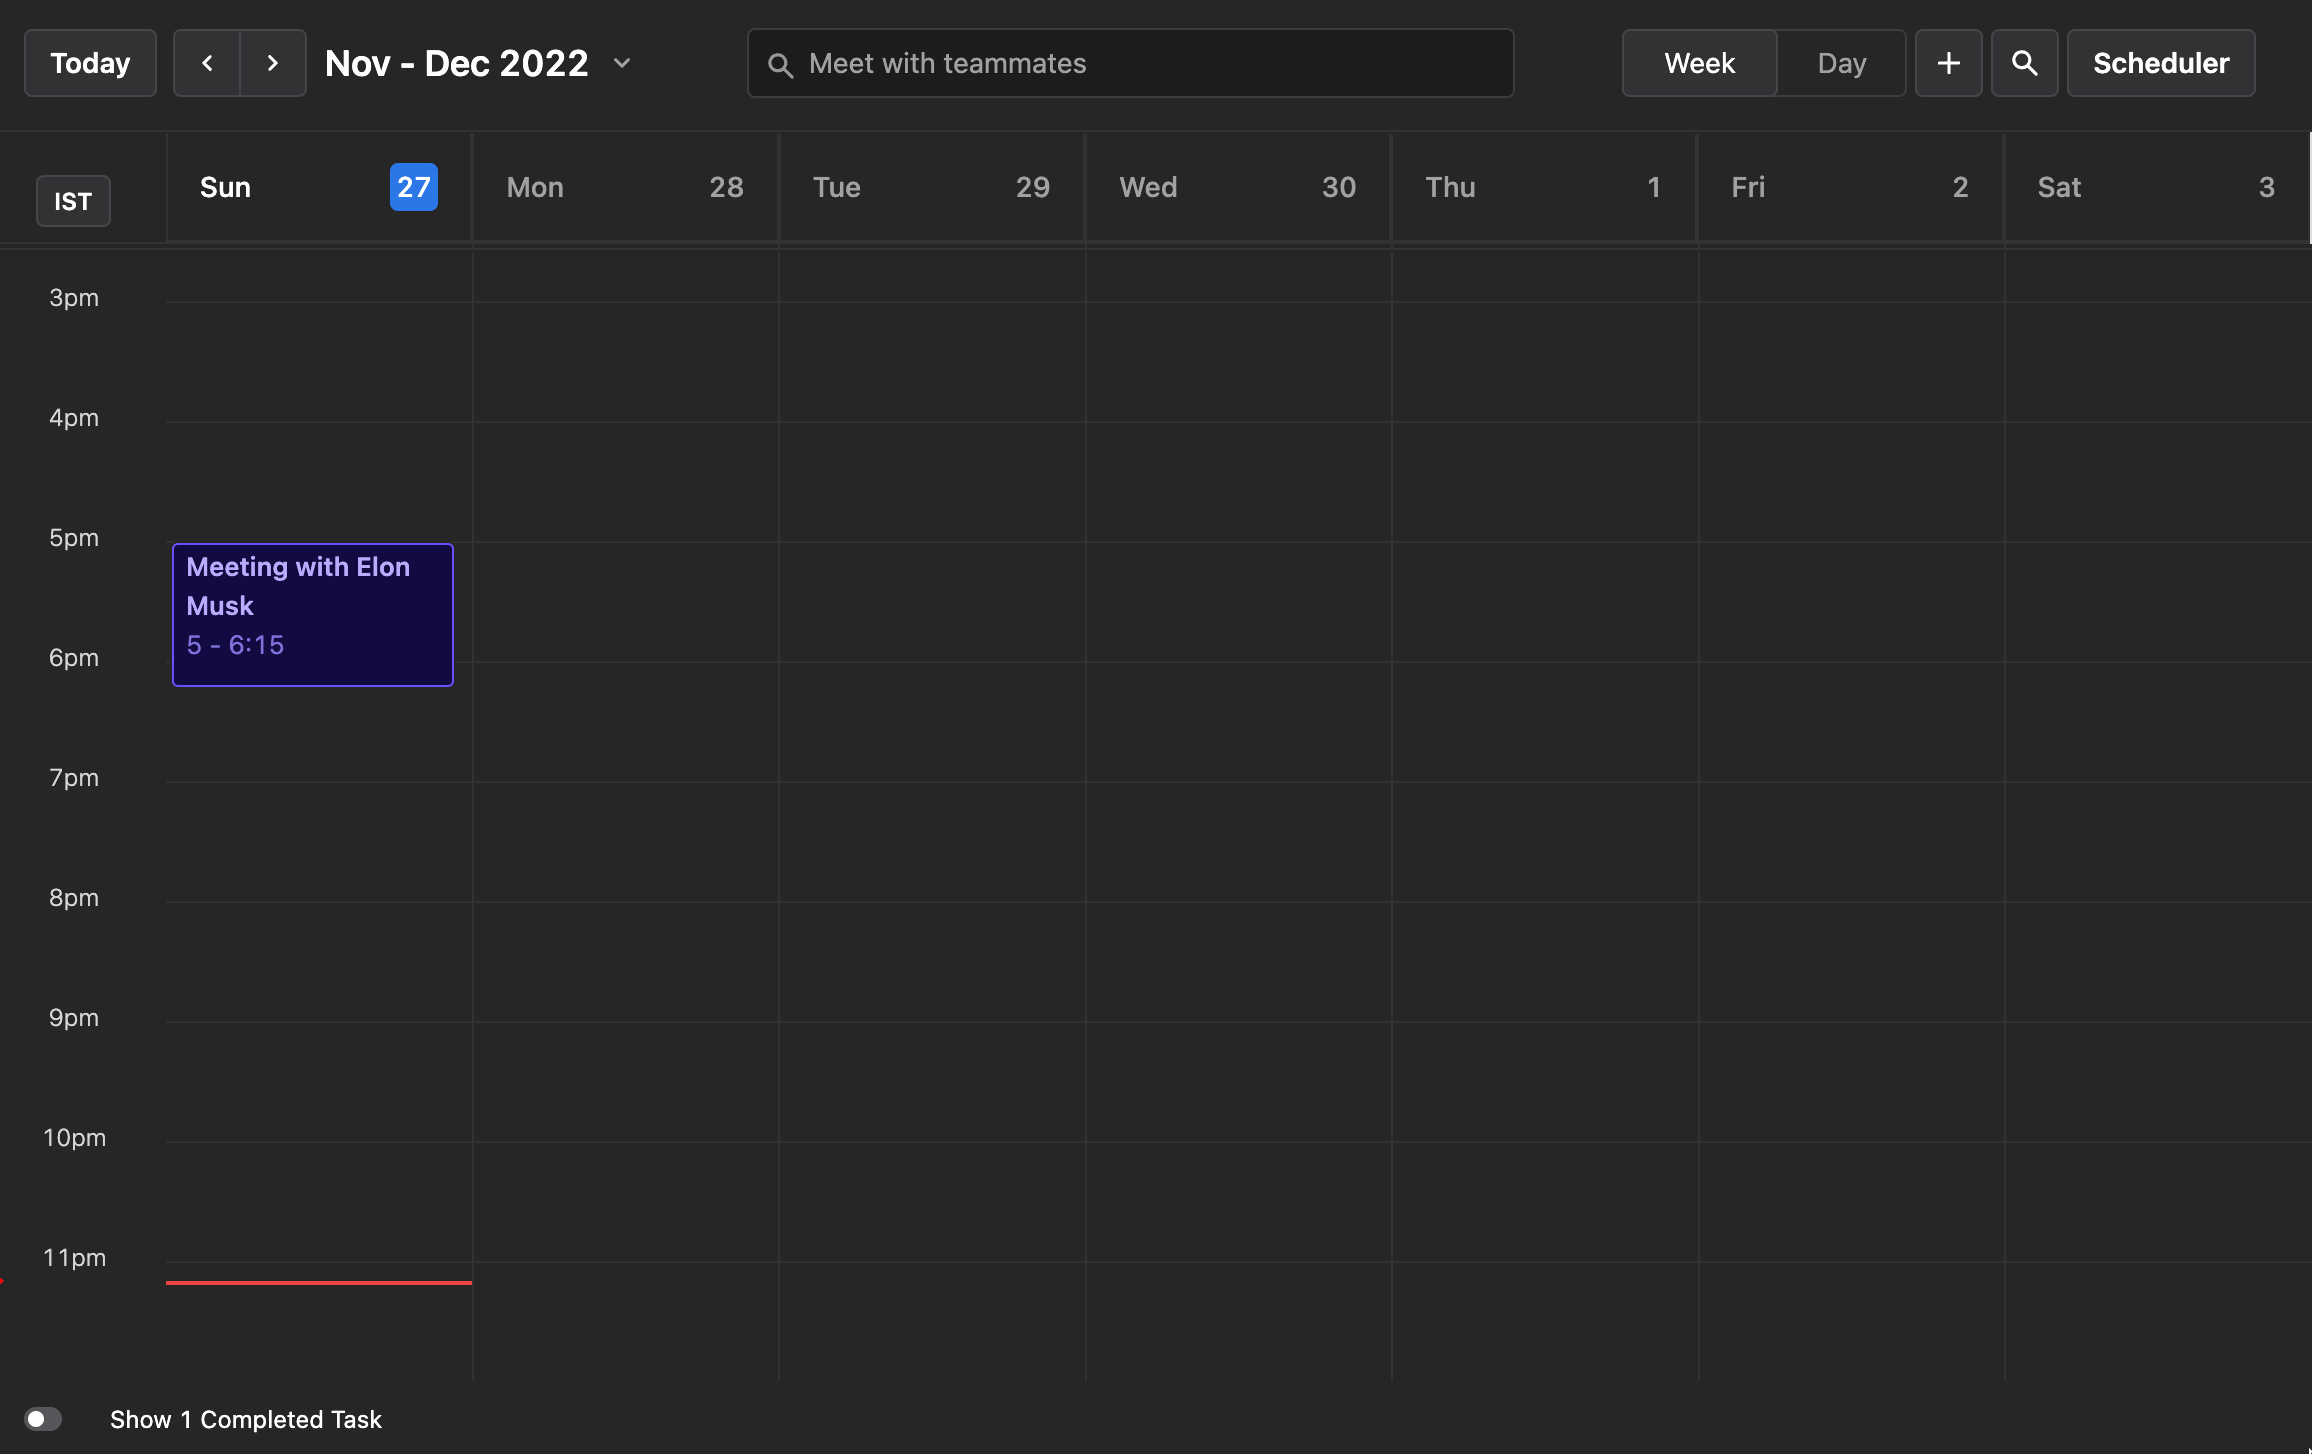2312x1454 pixels.
Task: Jump to Today using the Today button
Action: coord(89,62)
